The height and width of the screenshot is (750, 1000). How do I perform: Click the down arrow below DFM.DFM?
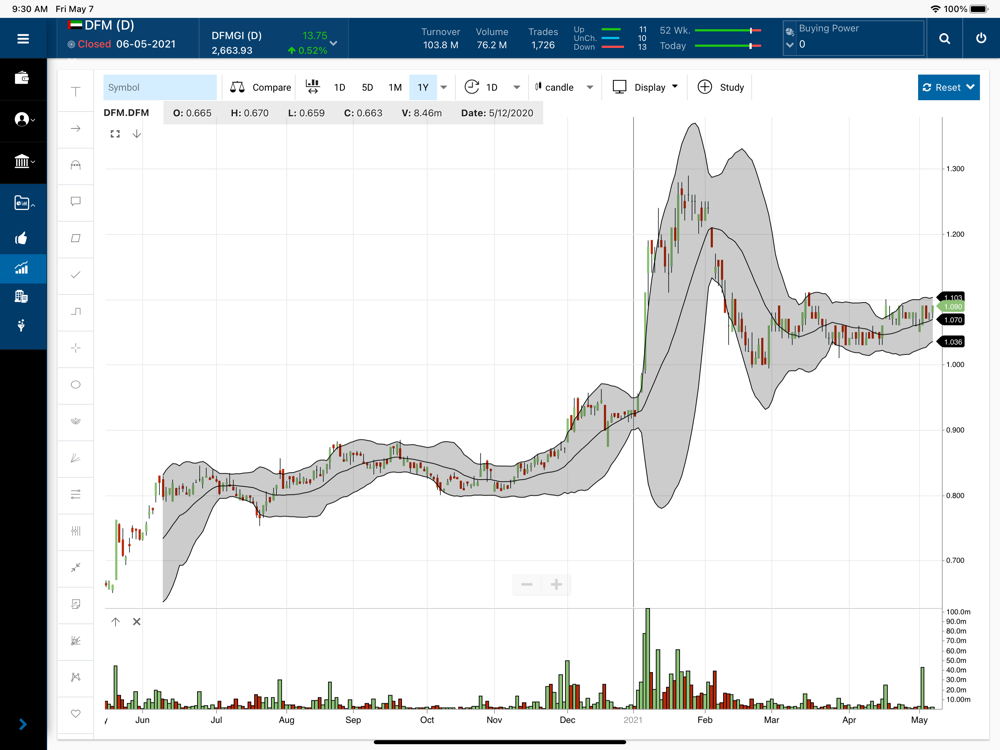coord(136,134)
